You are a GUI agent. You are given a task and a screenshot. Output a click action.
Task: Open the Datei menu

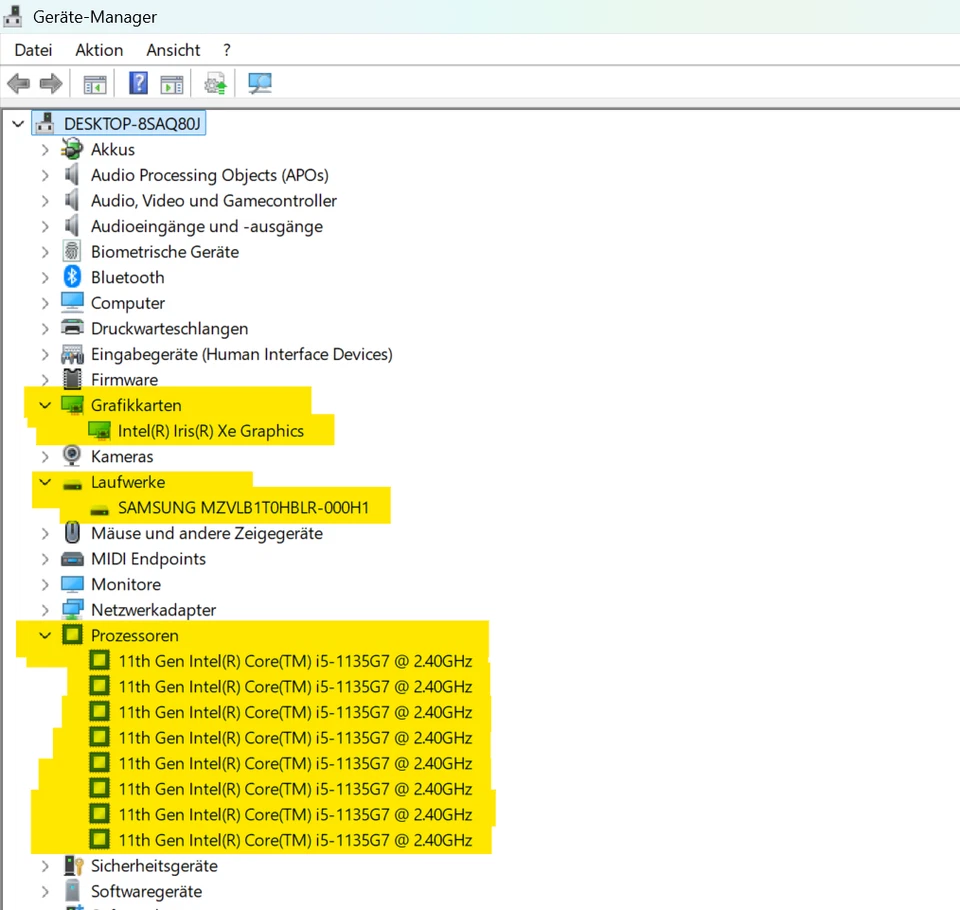coord(33,50)
